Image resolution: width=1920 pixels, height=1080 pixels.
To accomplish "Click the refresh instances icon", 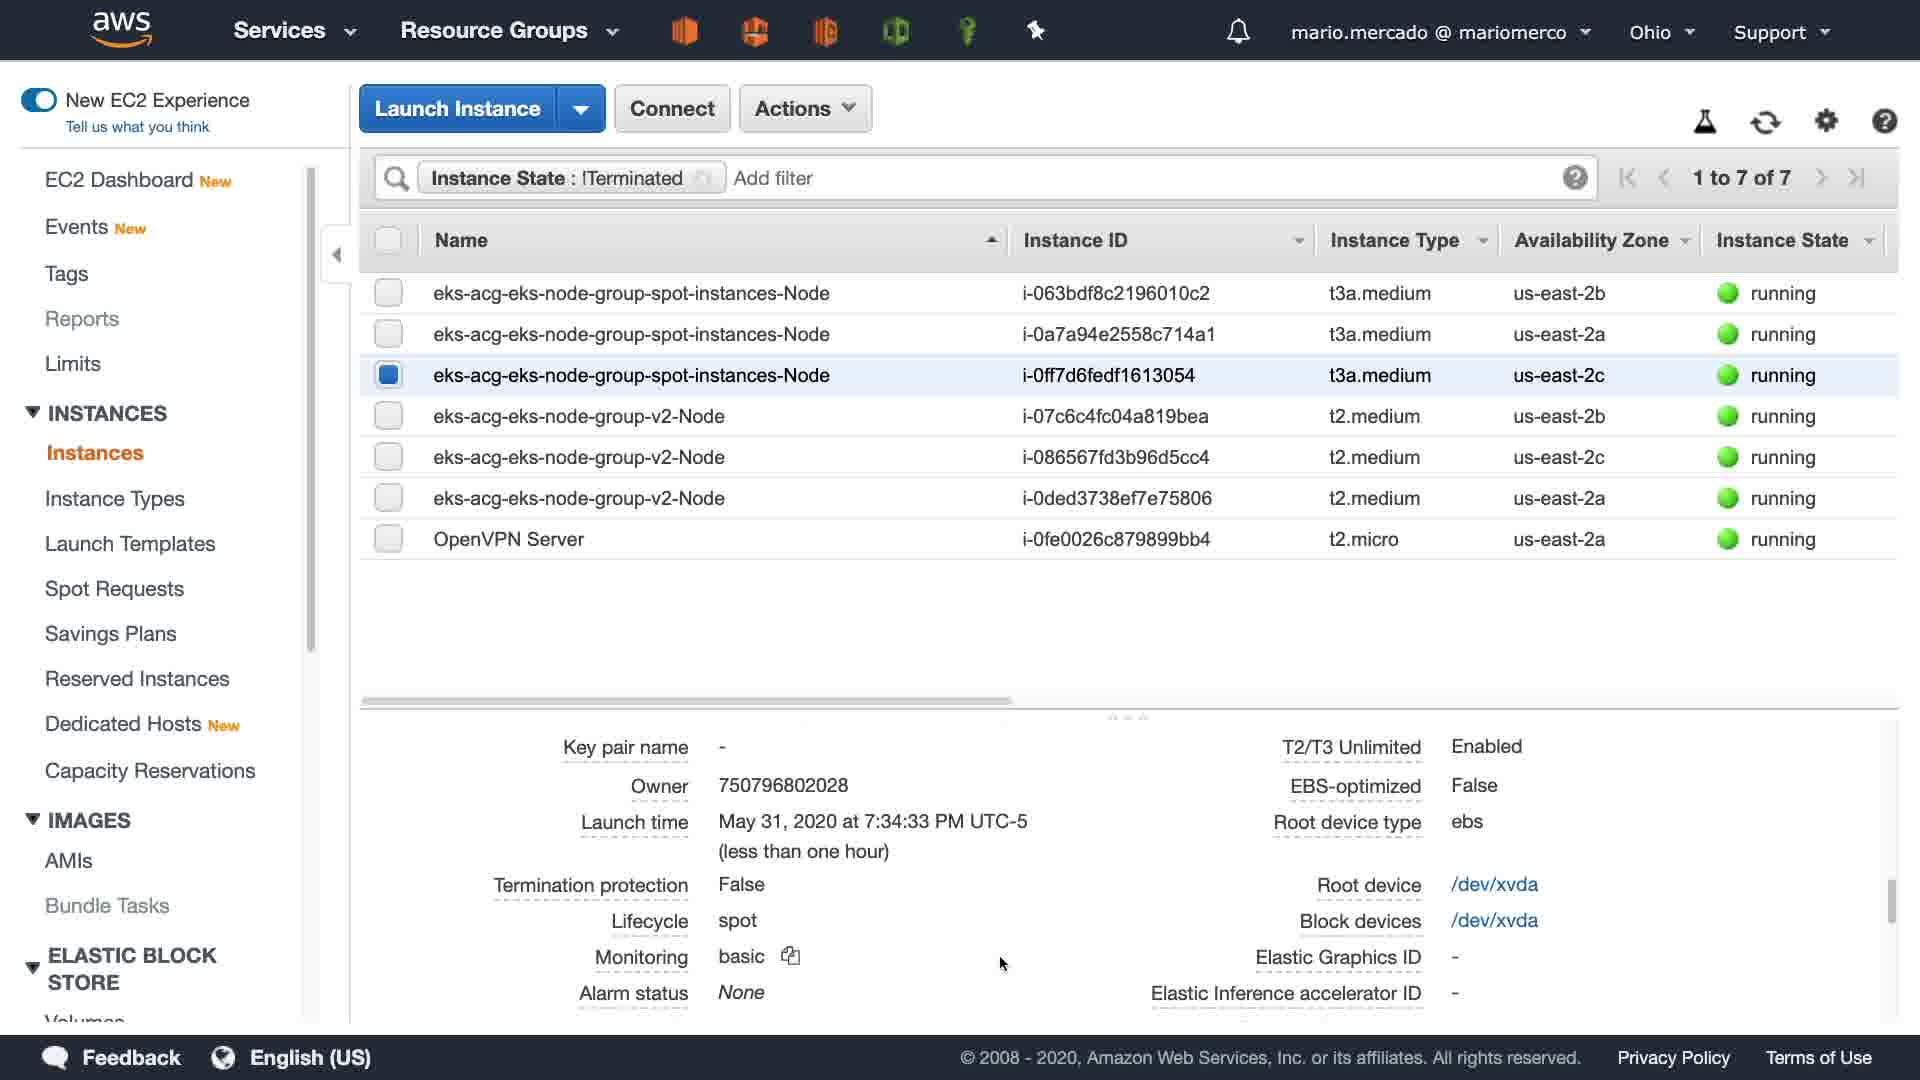I will [1765, 122].
